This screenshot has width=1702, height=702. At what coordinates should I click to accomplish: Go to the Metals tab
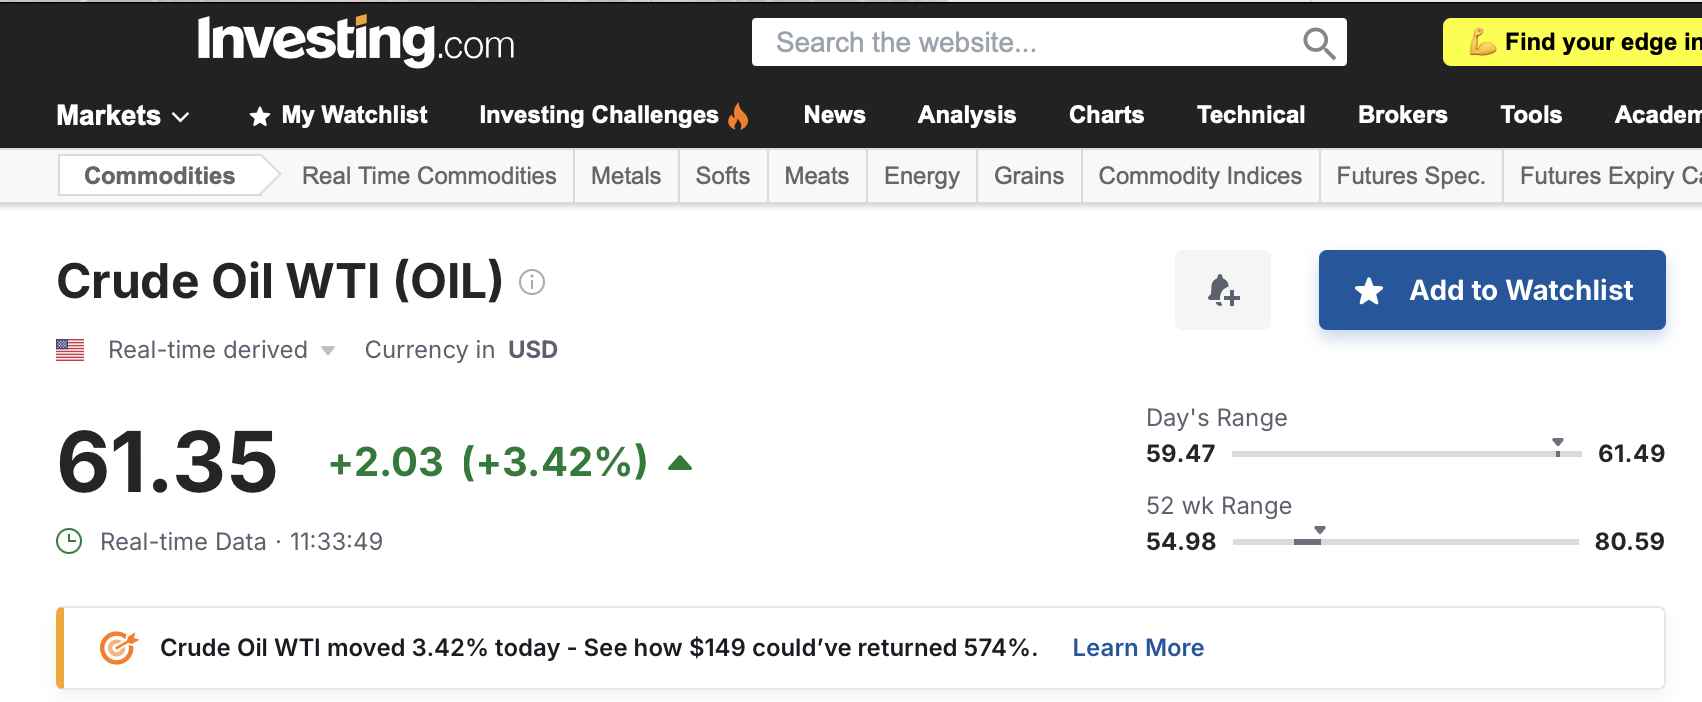[626, 176]
